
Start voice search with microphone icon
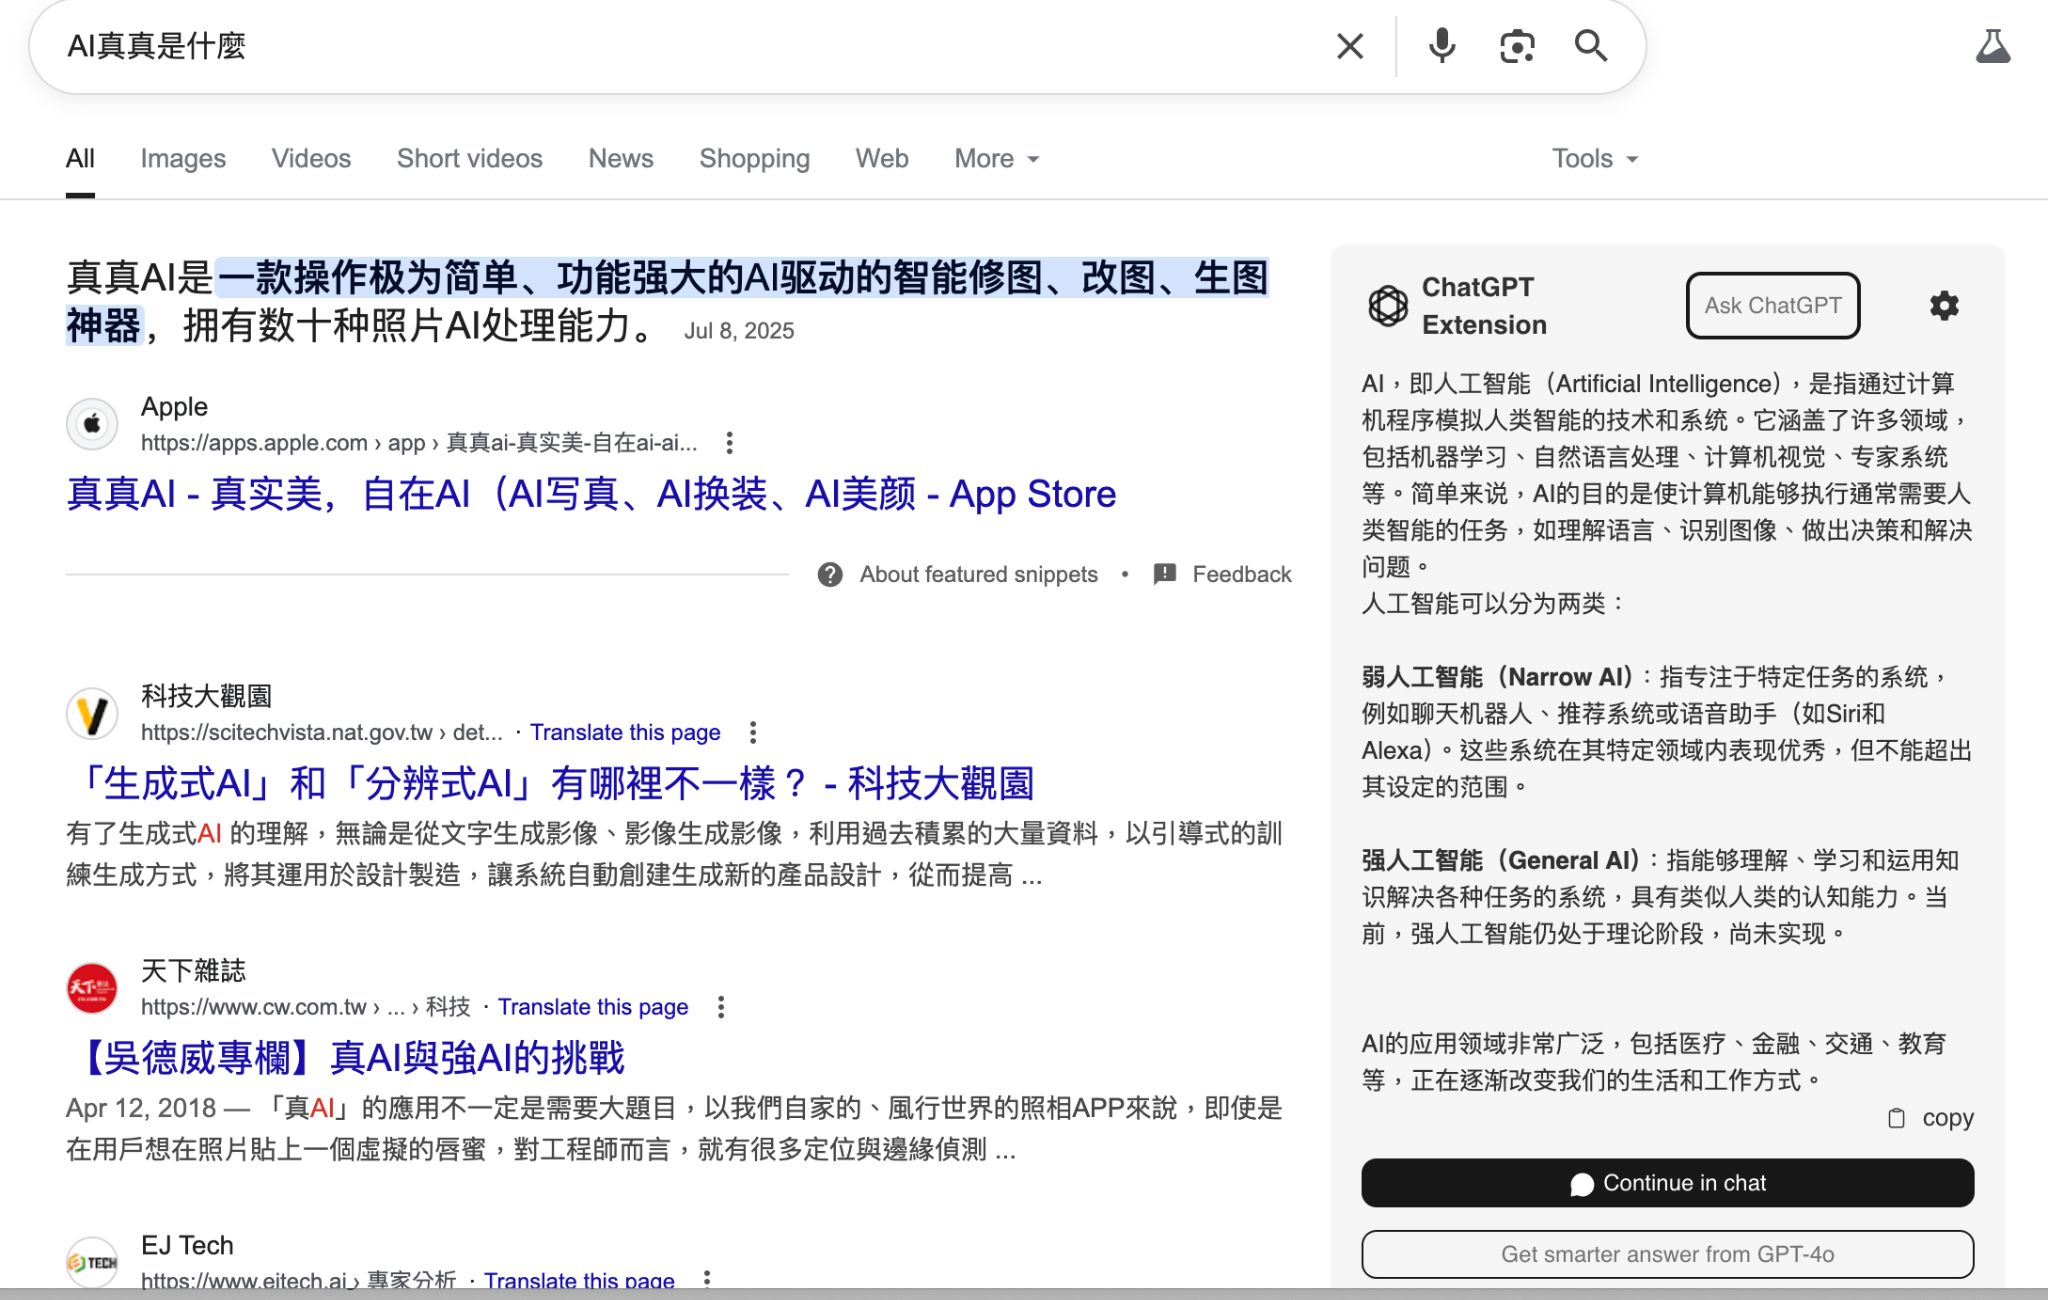coord(1441,46)
